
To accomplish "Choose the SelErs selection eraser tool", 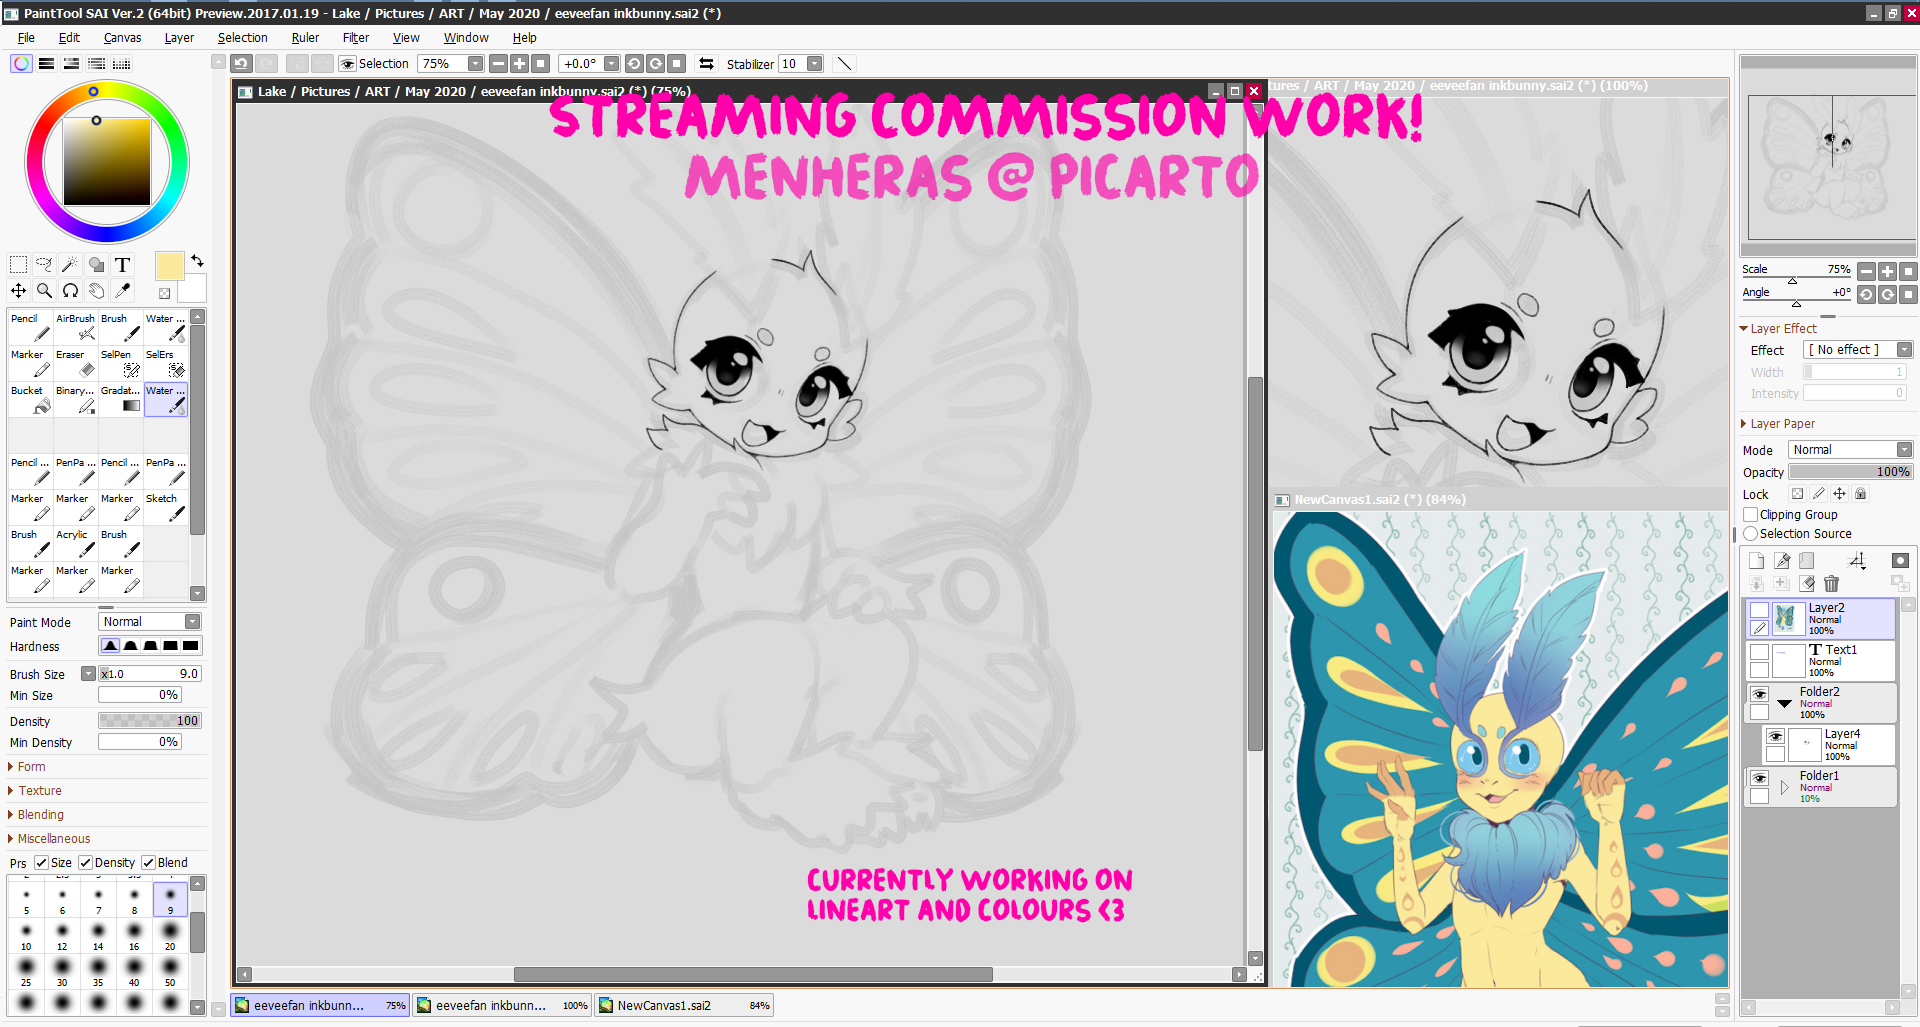I will pyautogui.click(x=166, y=364).
